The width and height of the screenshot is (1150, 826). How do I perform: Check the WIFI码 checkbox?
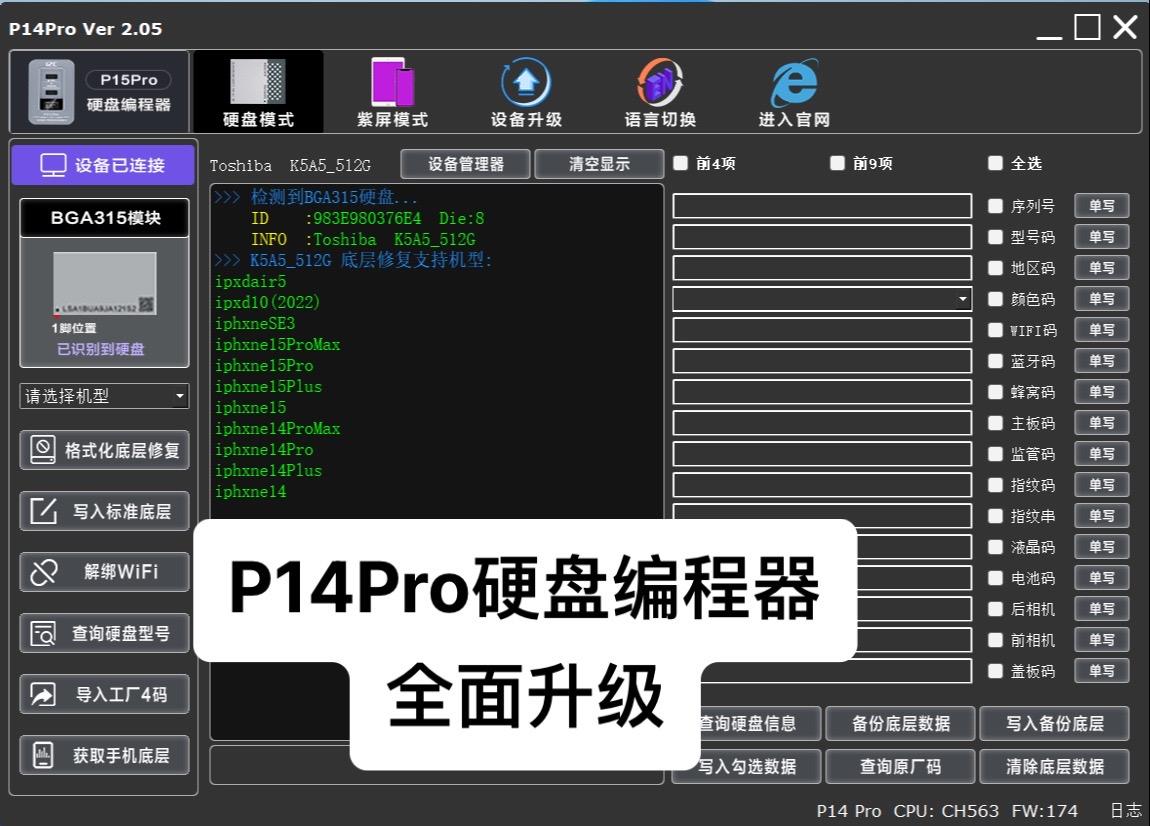pyautogui.click(x=995, y=330)
